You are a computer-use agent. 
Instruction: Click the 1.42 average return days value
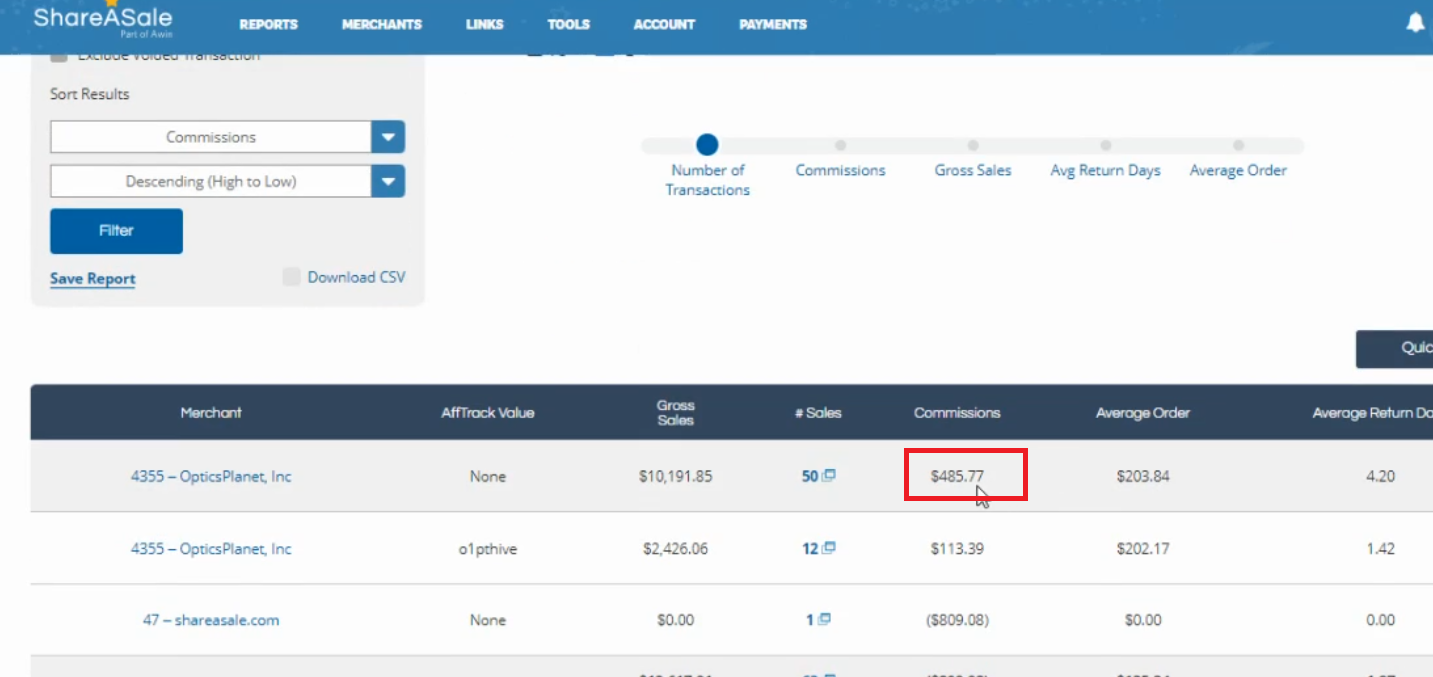(1380, 548)
